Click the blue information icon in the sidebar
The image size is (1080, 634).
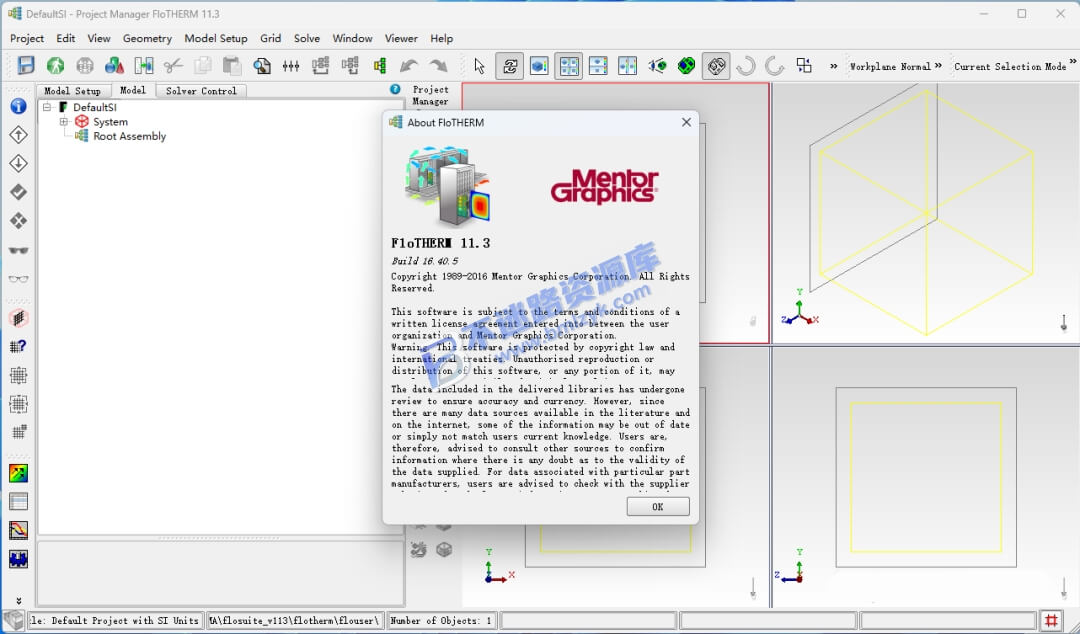point(18,106)
